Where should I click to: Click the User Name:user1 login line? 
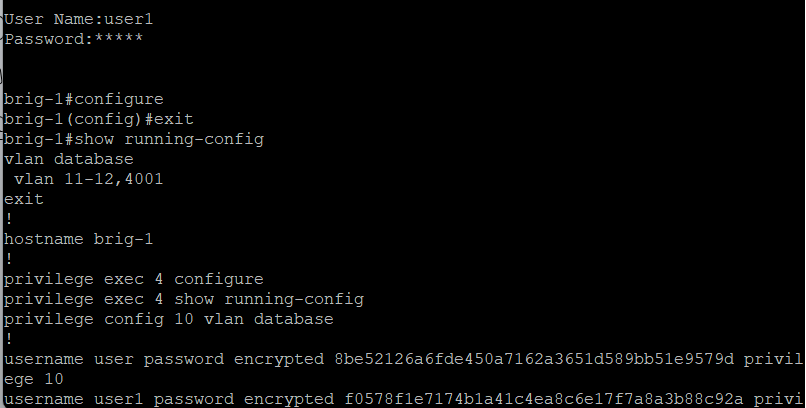(79, 20)
